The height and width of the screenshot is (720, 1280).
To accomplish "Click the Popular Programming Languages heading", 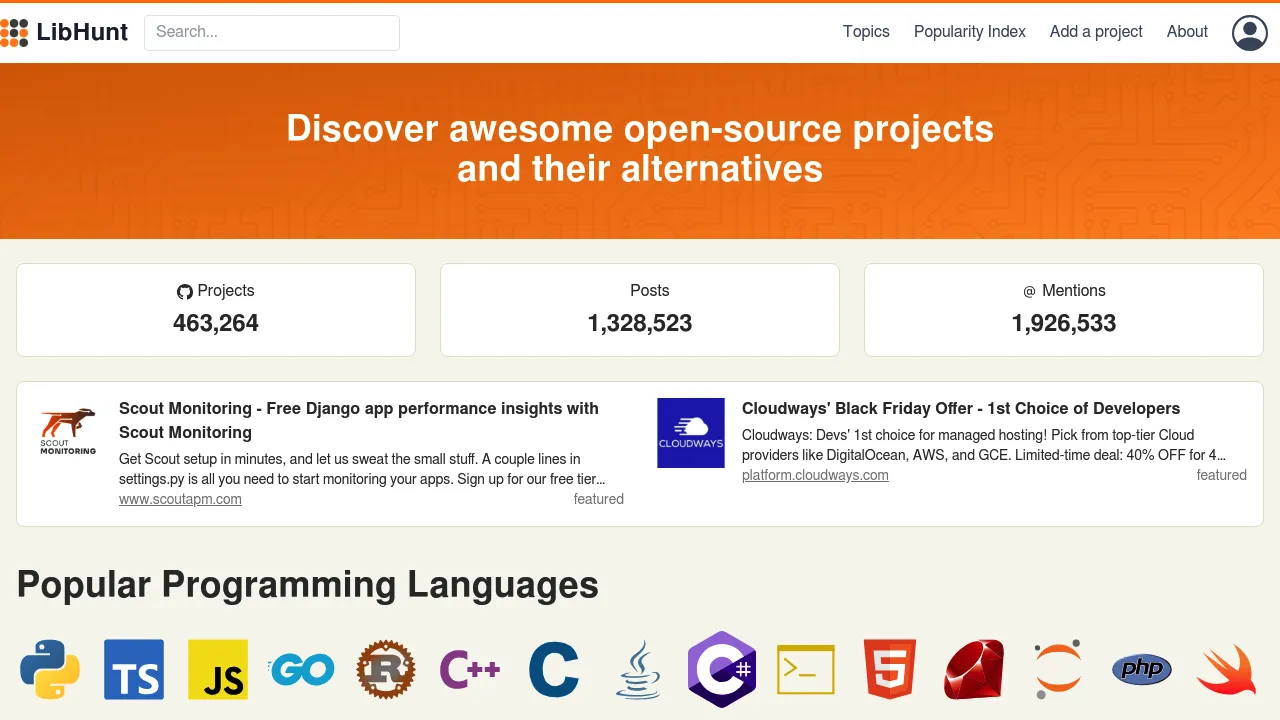I will pos(308,585).
